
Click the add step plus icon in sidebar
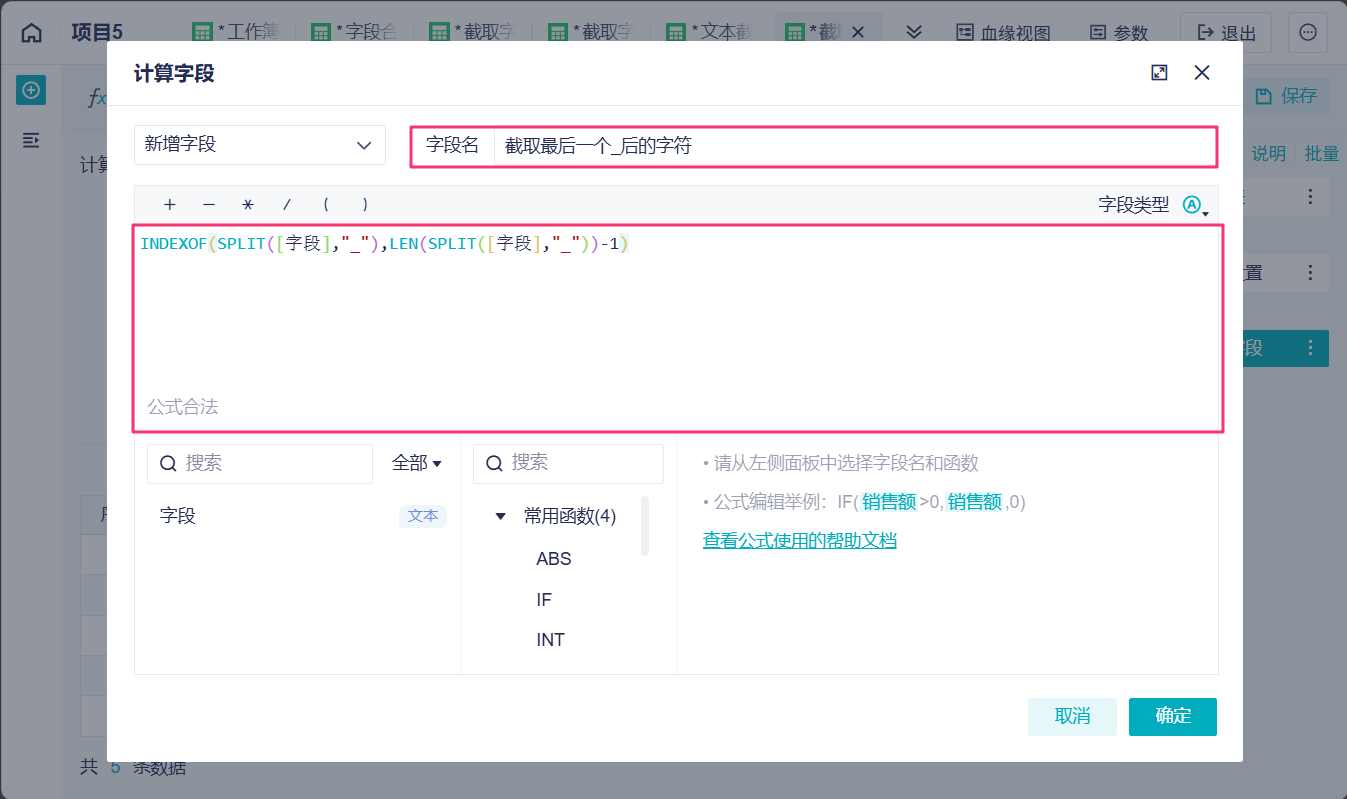pos(31,91)
